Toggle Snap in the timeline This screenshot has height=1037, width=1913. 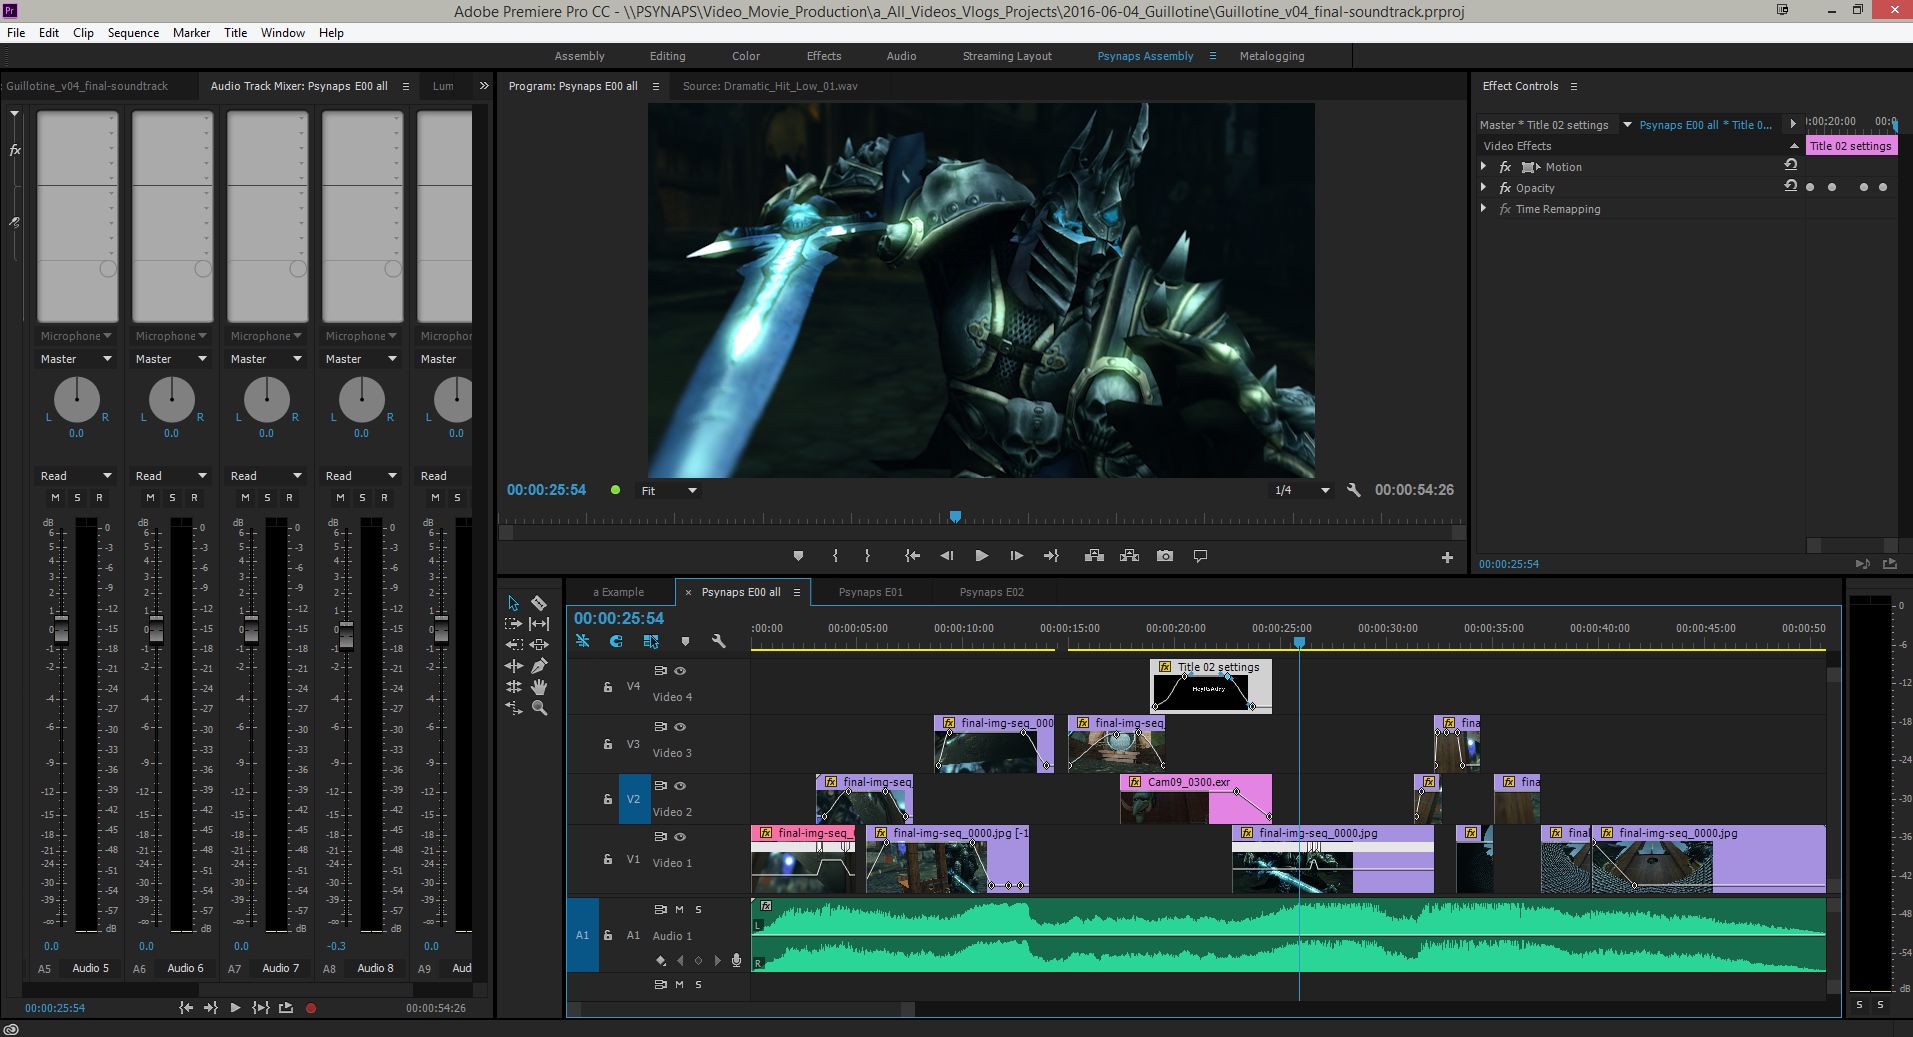point(616,641)
